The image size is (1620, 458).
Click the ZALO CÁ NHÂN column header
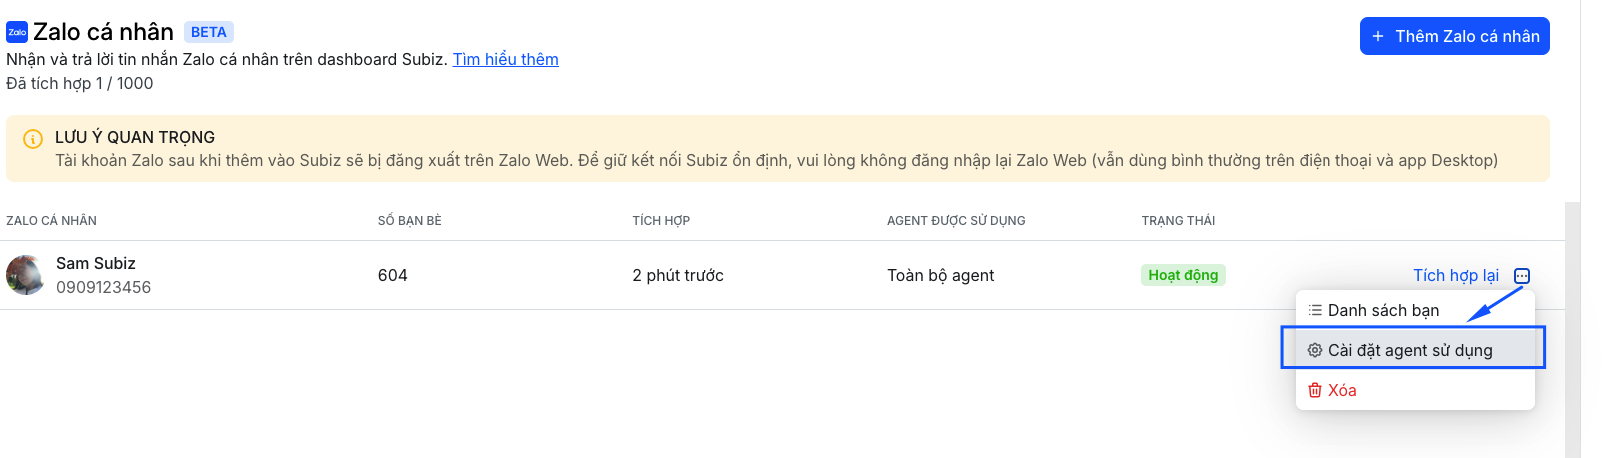pos(52,221)
